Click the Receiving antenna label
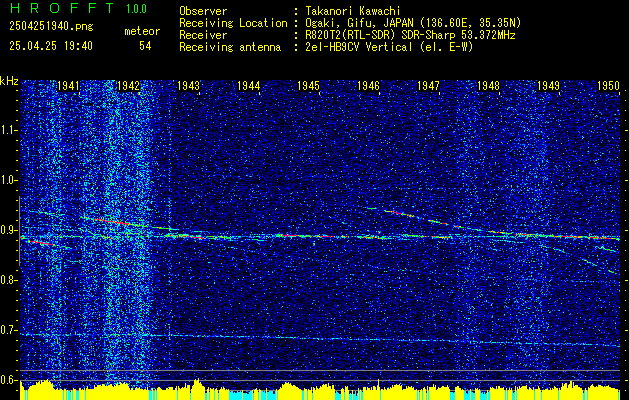Screen dimensions: 629x400 (x=230, y=47)
